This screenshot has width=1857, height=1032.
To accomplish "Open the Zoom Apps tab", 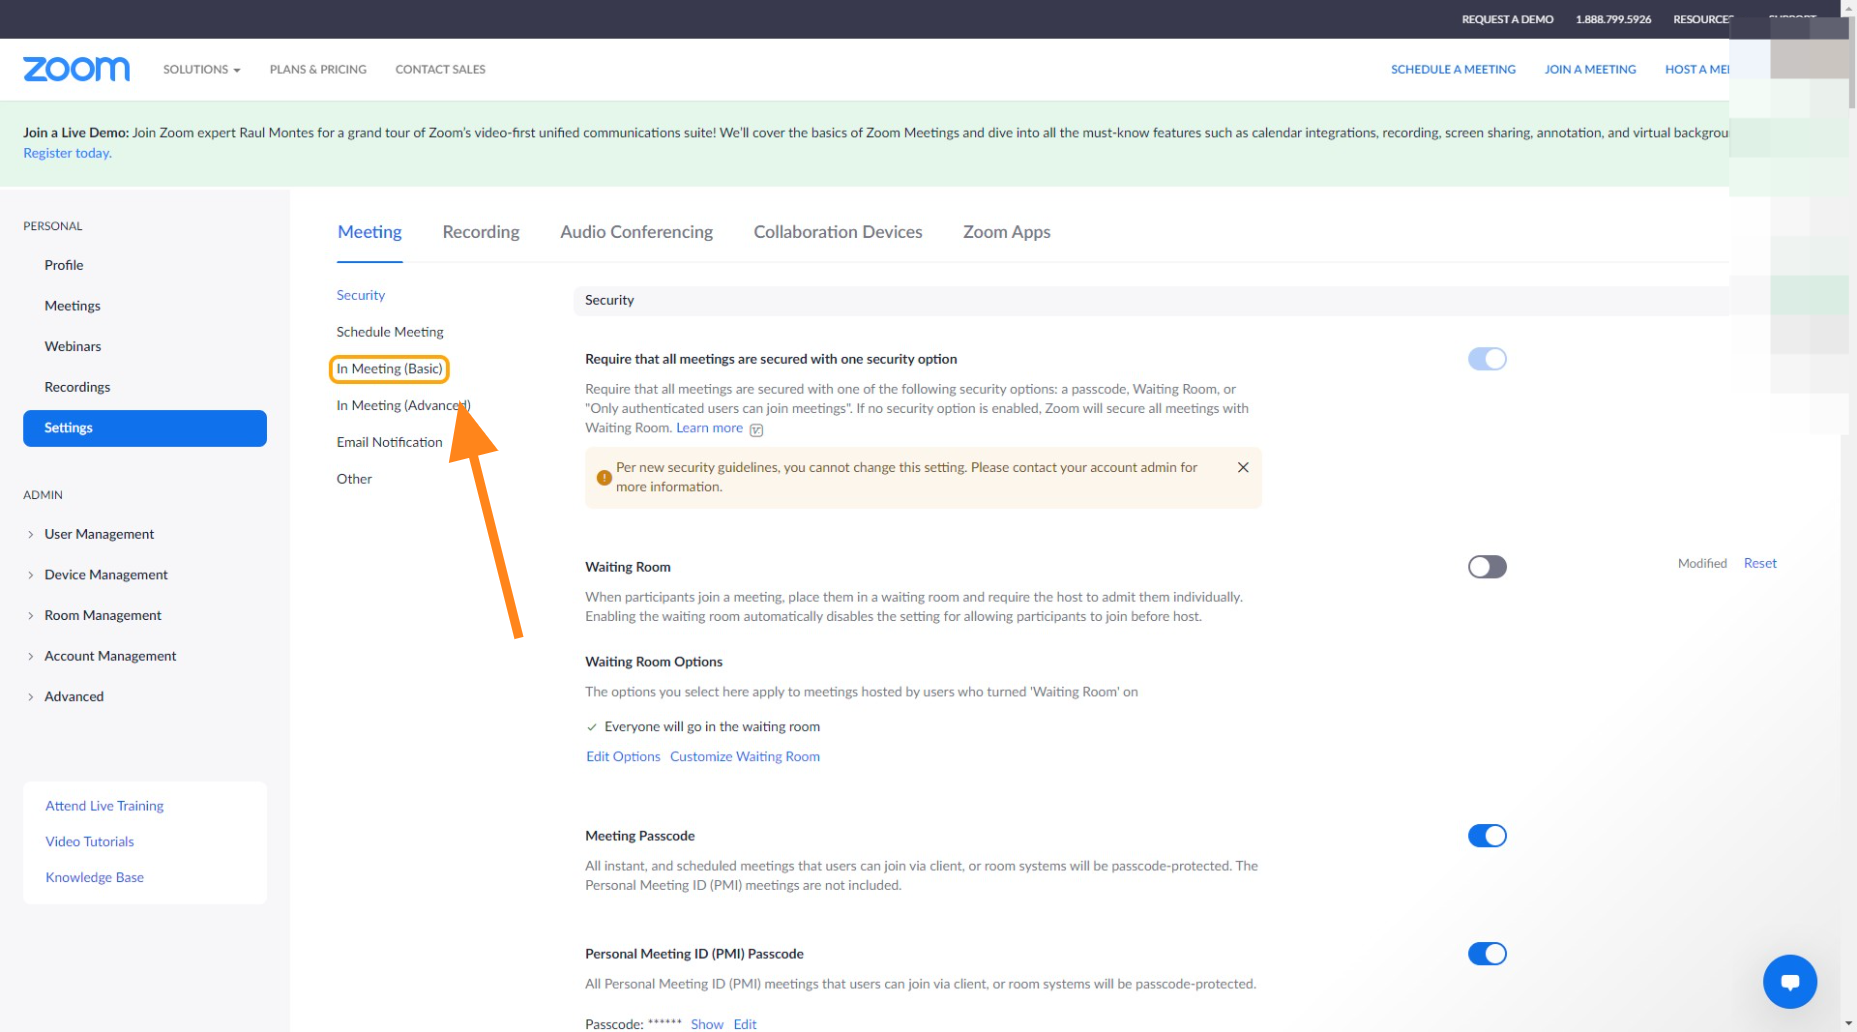I will pos(1006,232).
